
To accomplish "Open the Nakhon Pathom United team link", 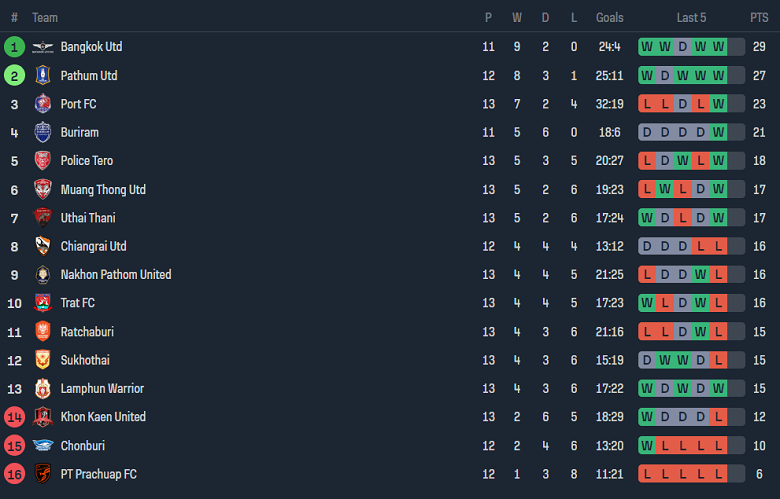I will coord(115,275).
